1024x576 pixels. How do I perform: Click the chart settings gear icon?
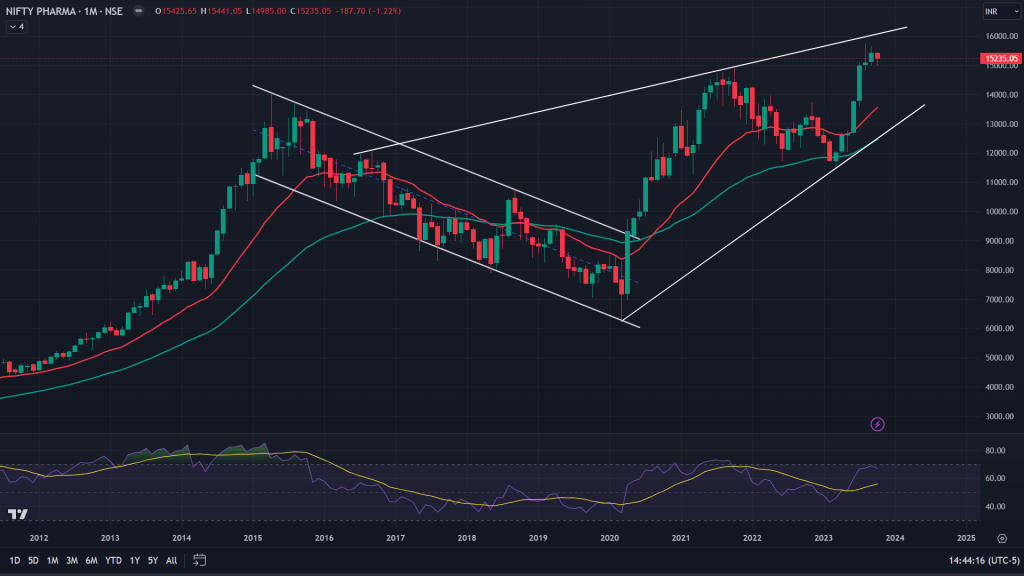(1001, 538)
